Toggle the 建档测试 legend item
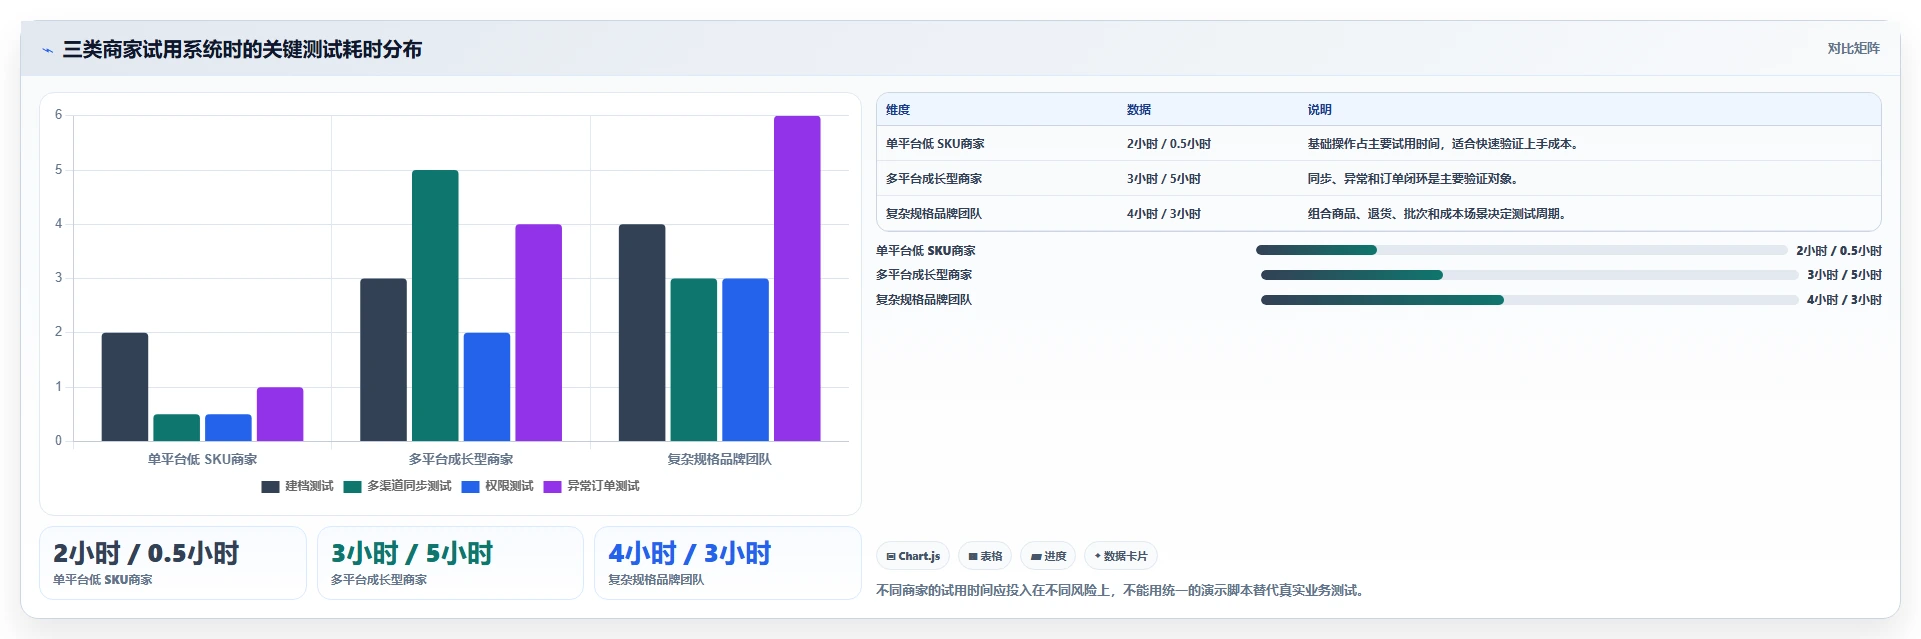This screenshot has height=639, width=1921. click(x=297, y=486)
